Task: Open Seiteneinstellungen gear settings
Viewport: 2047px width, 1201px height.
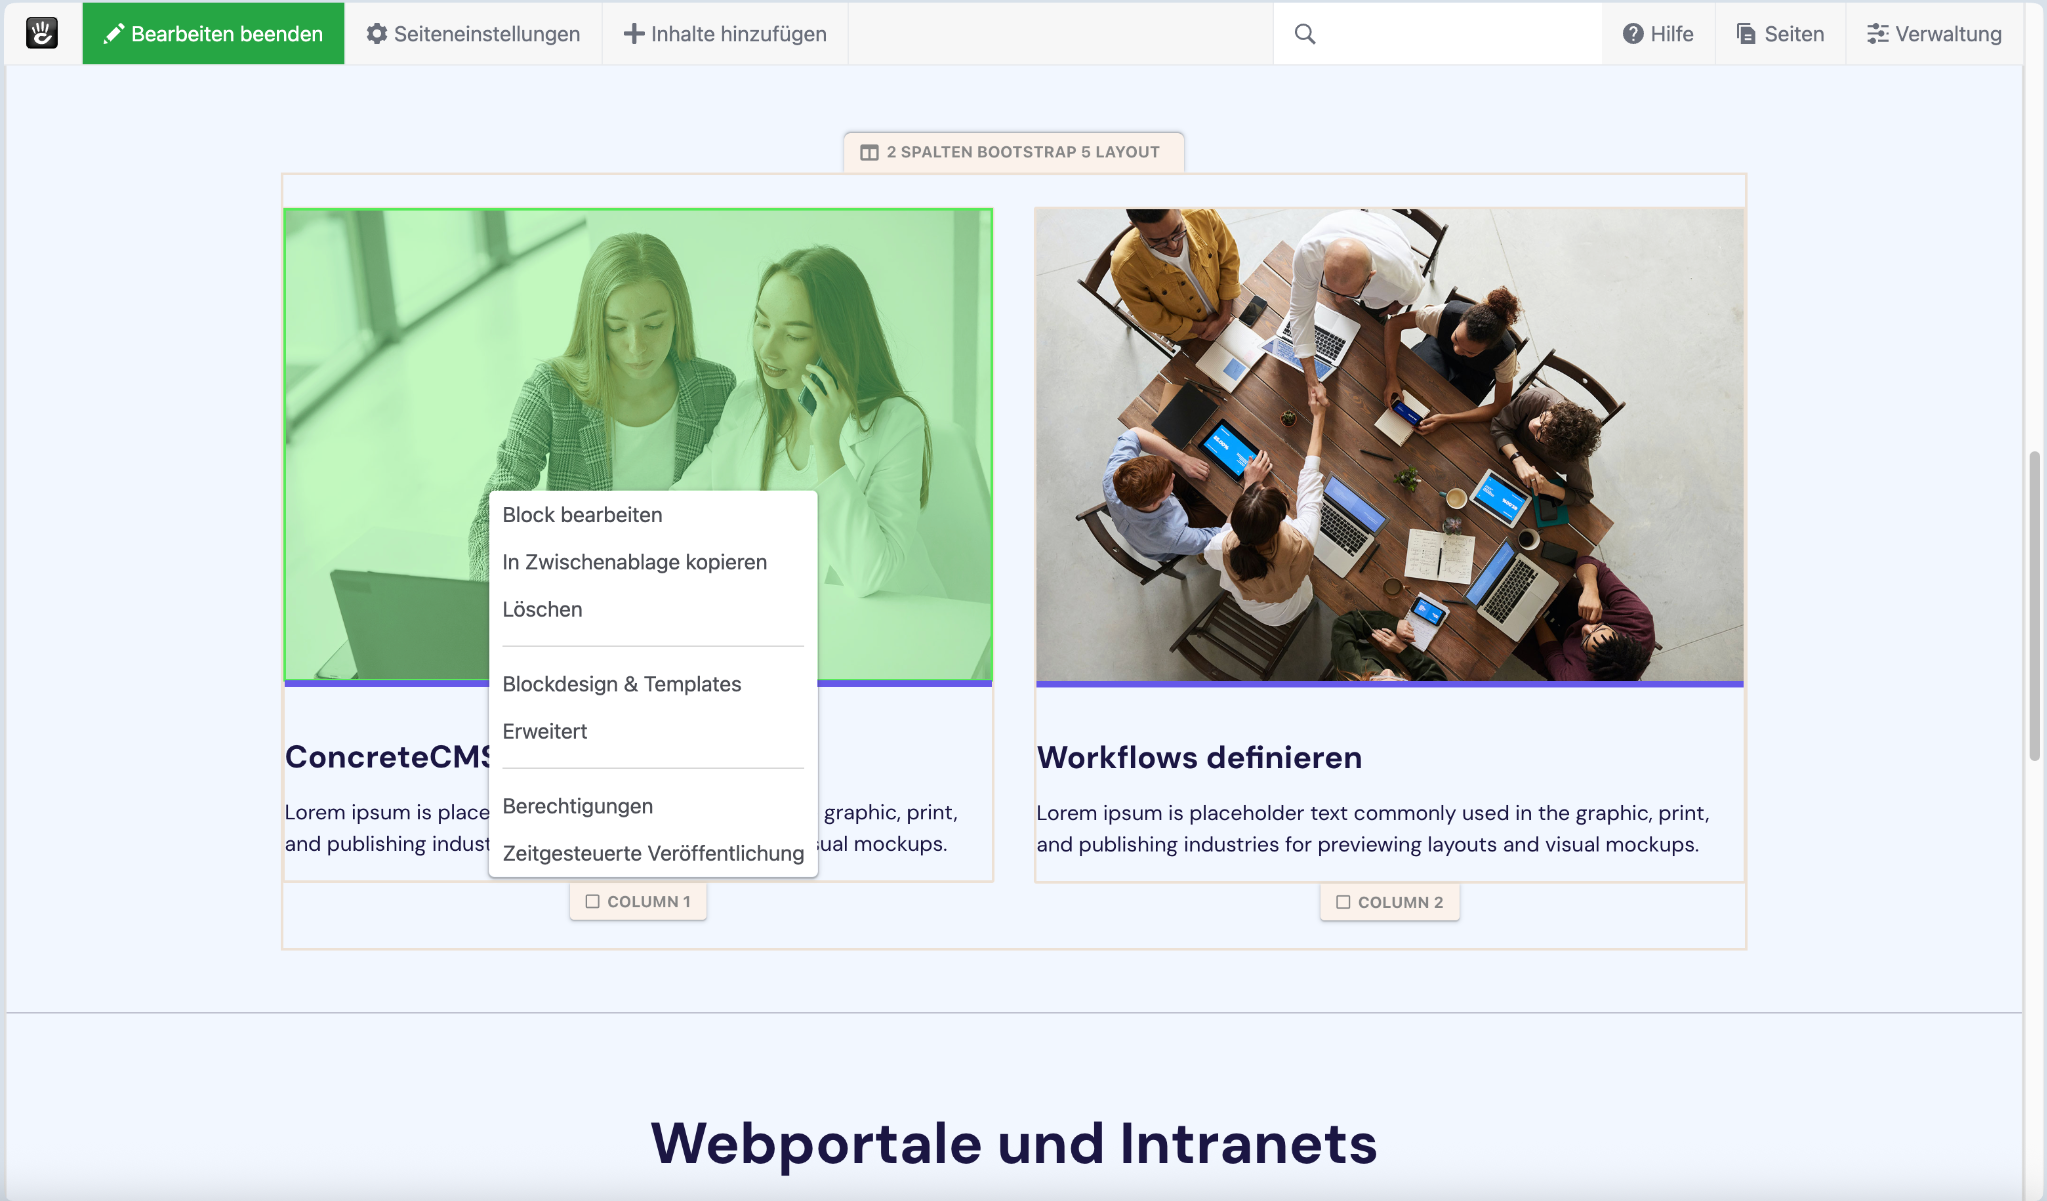Action: [x=473, y=33]
